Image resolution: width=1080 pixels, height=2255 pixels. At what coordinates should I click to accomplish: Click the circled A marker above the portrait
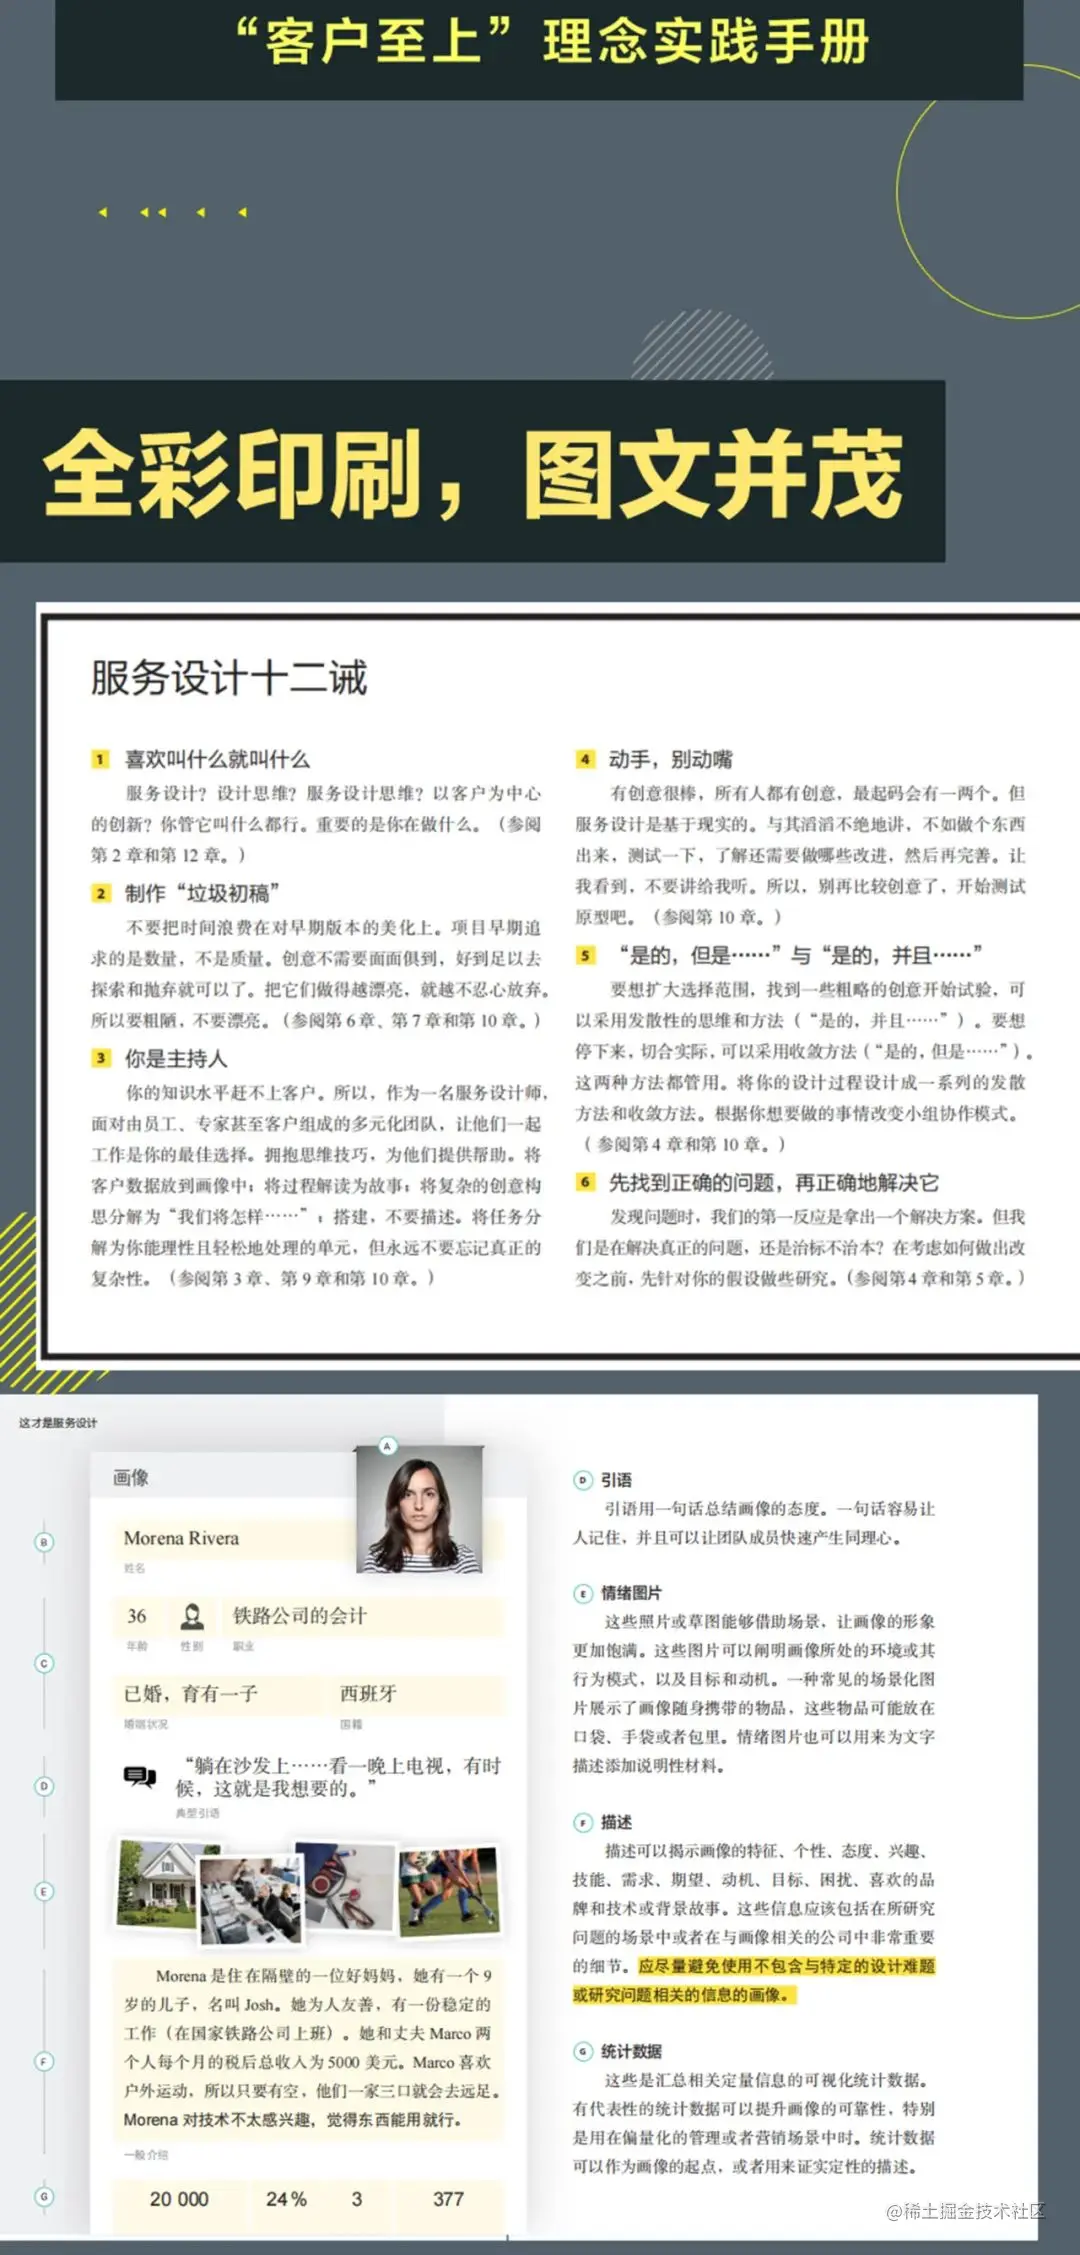coord(388,1445)
